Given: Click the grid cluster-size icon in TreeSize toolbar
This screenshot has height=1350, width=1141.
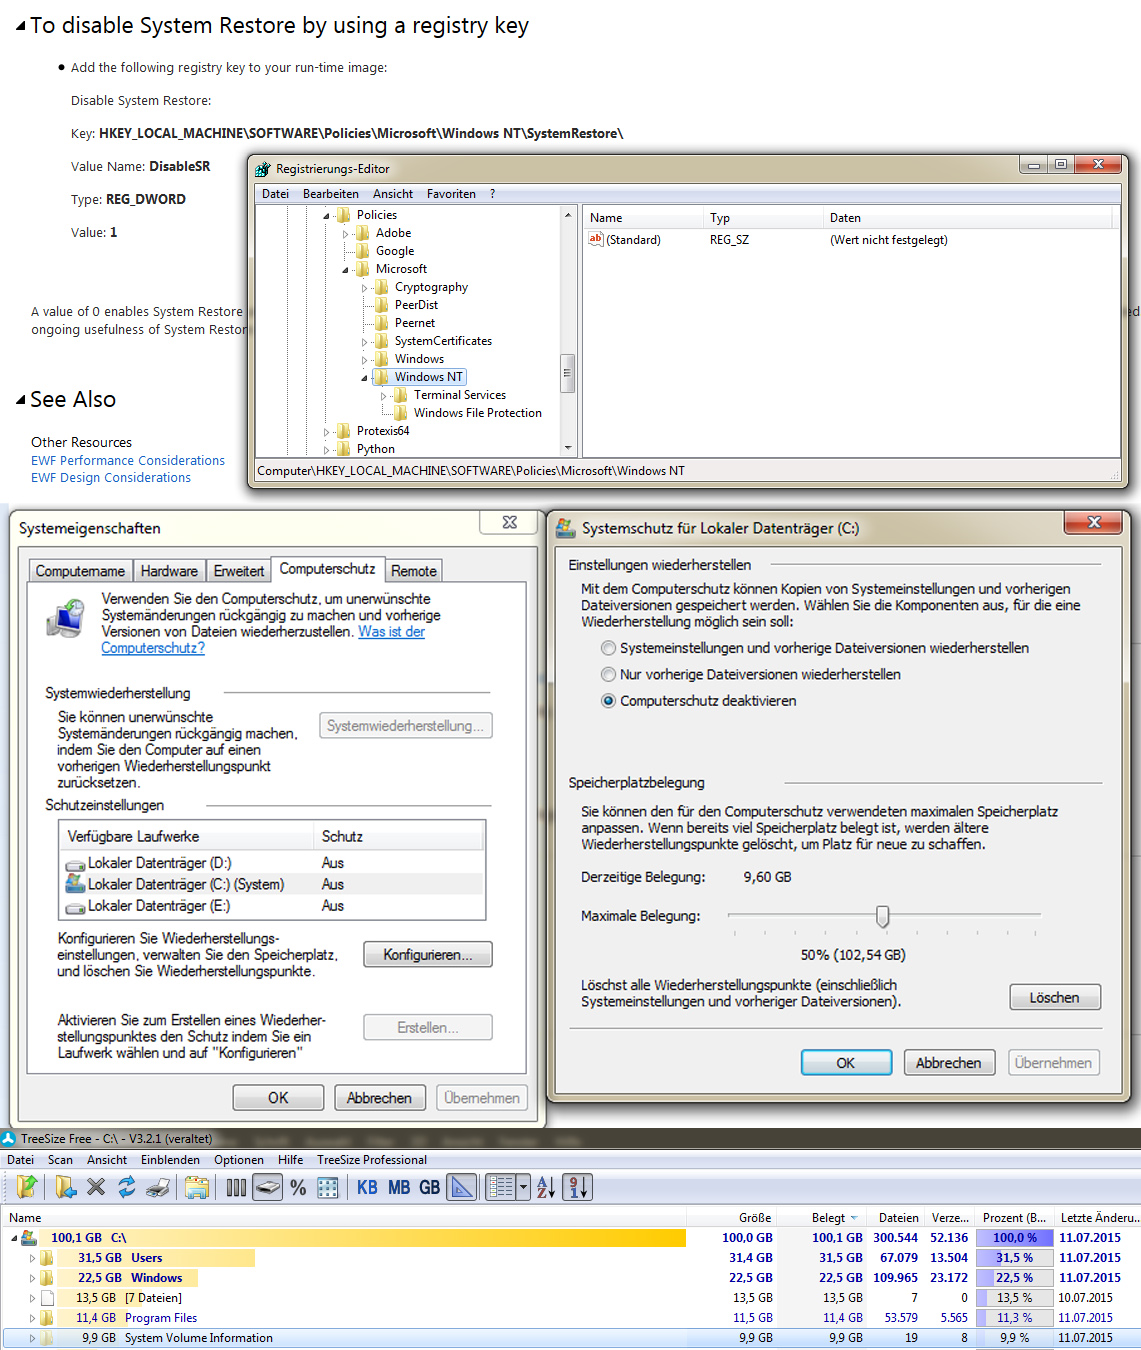Looking at the screenshot, I should (x=328, y=1187).
